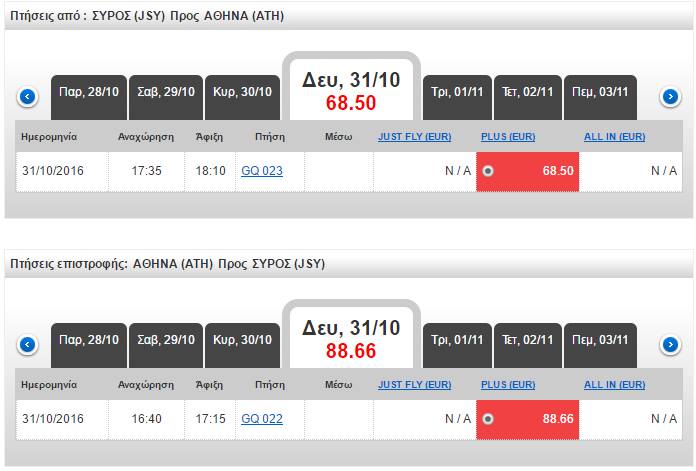This screenshot has width=696, height=471.
Task: Switch to Τρι, 01/11 outbound date tab
Action: click(x=456, y=92)
